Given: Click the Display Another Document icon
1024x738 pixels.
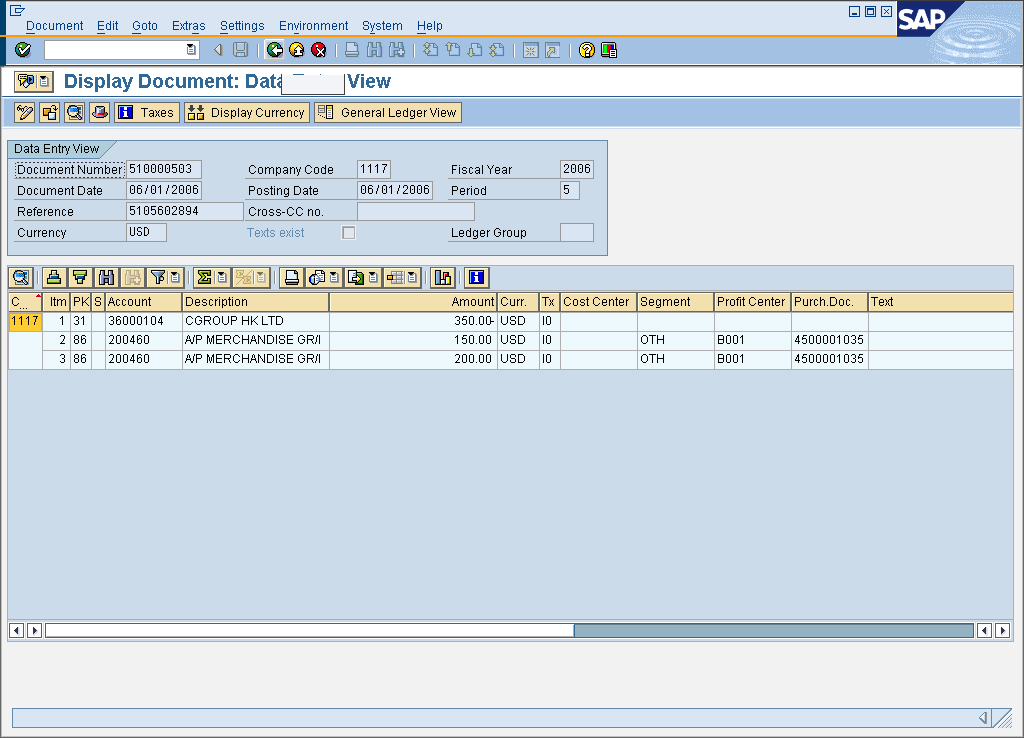Looking at the screenshot, I should point(50,112).
